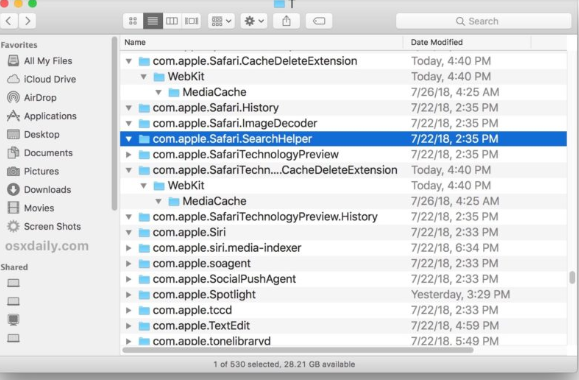Collapse com.apple.SafariTechnologyPreview.History triangle

tap(129, 217)
